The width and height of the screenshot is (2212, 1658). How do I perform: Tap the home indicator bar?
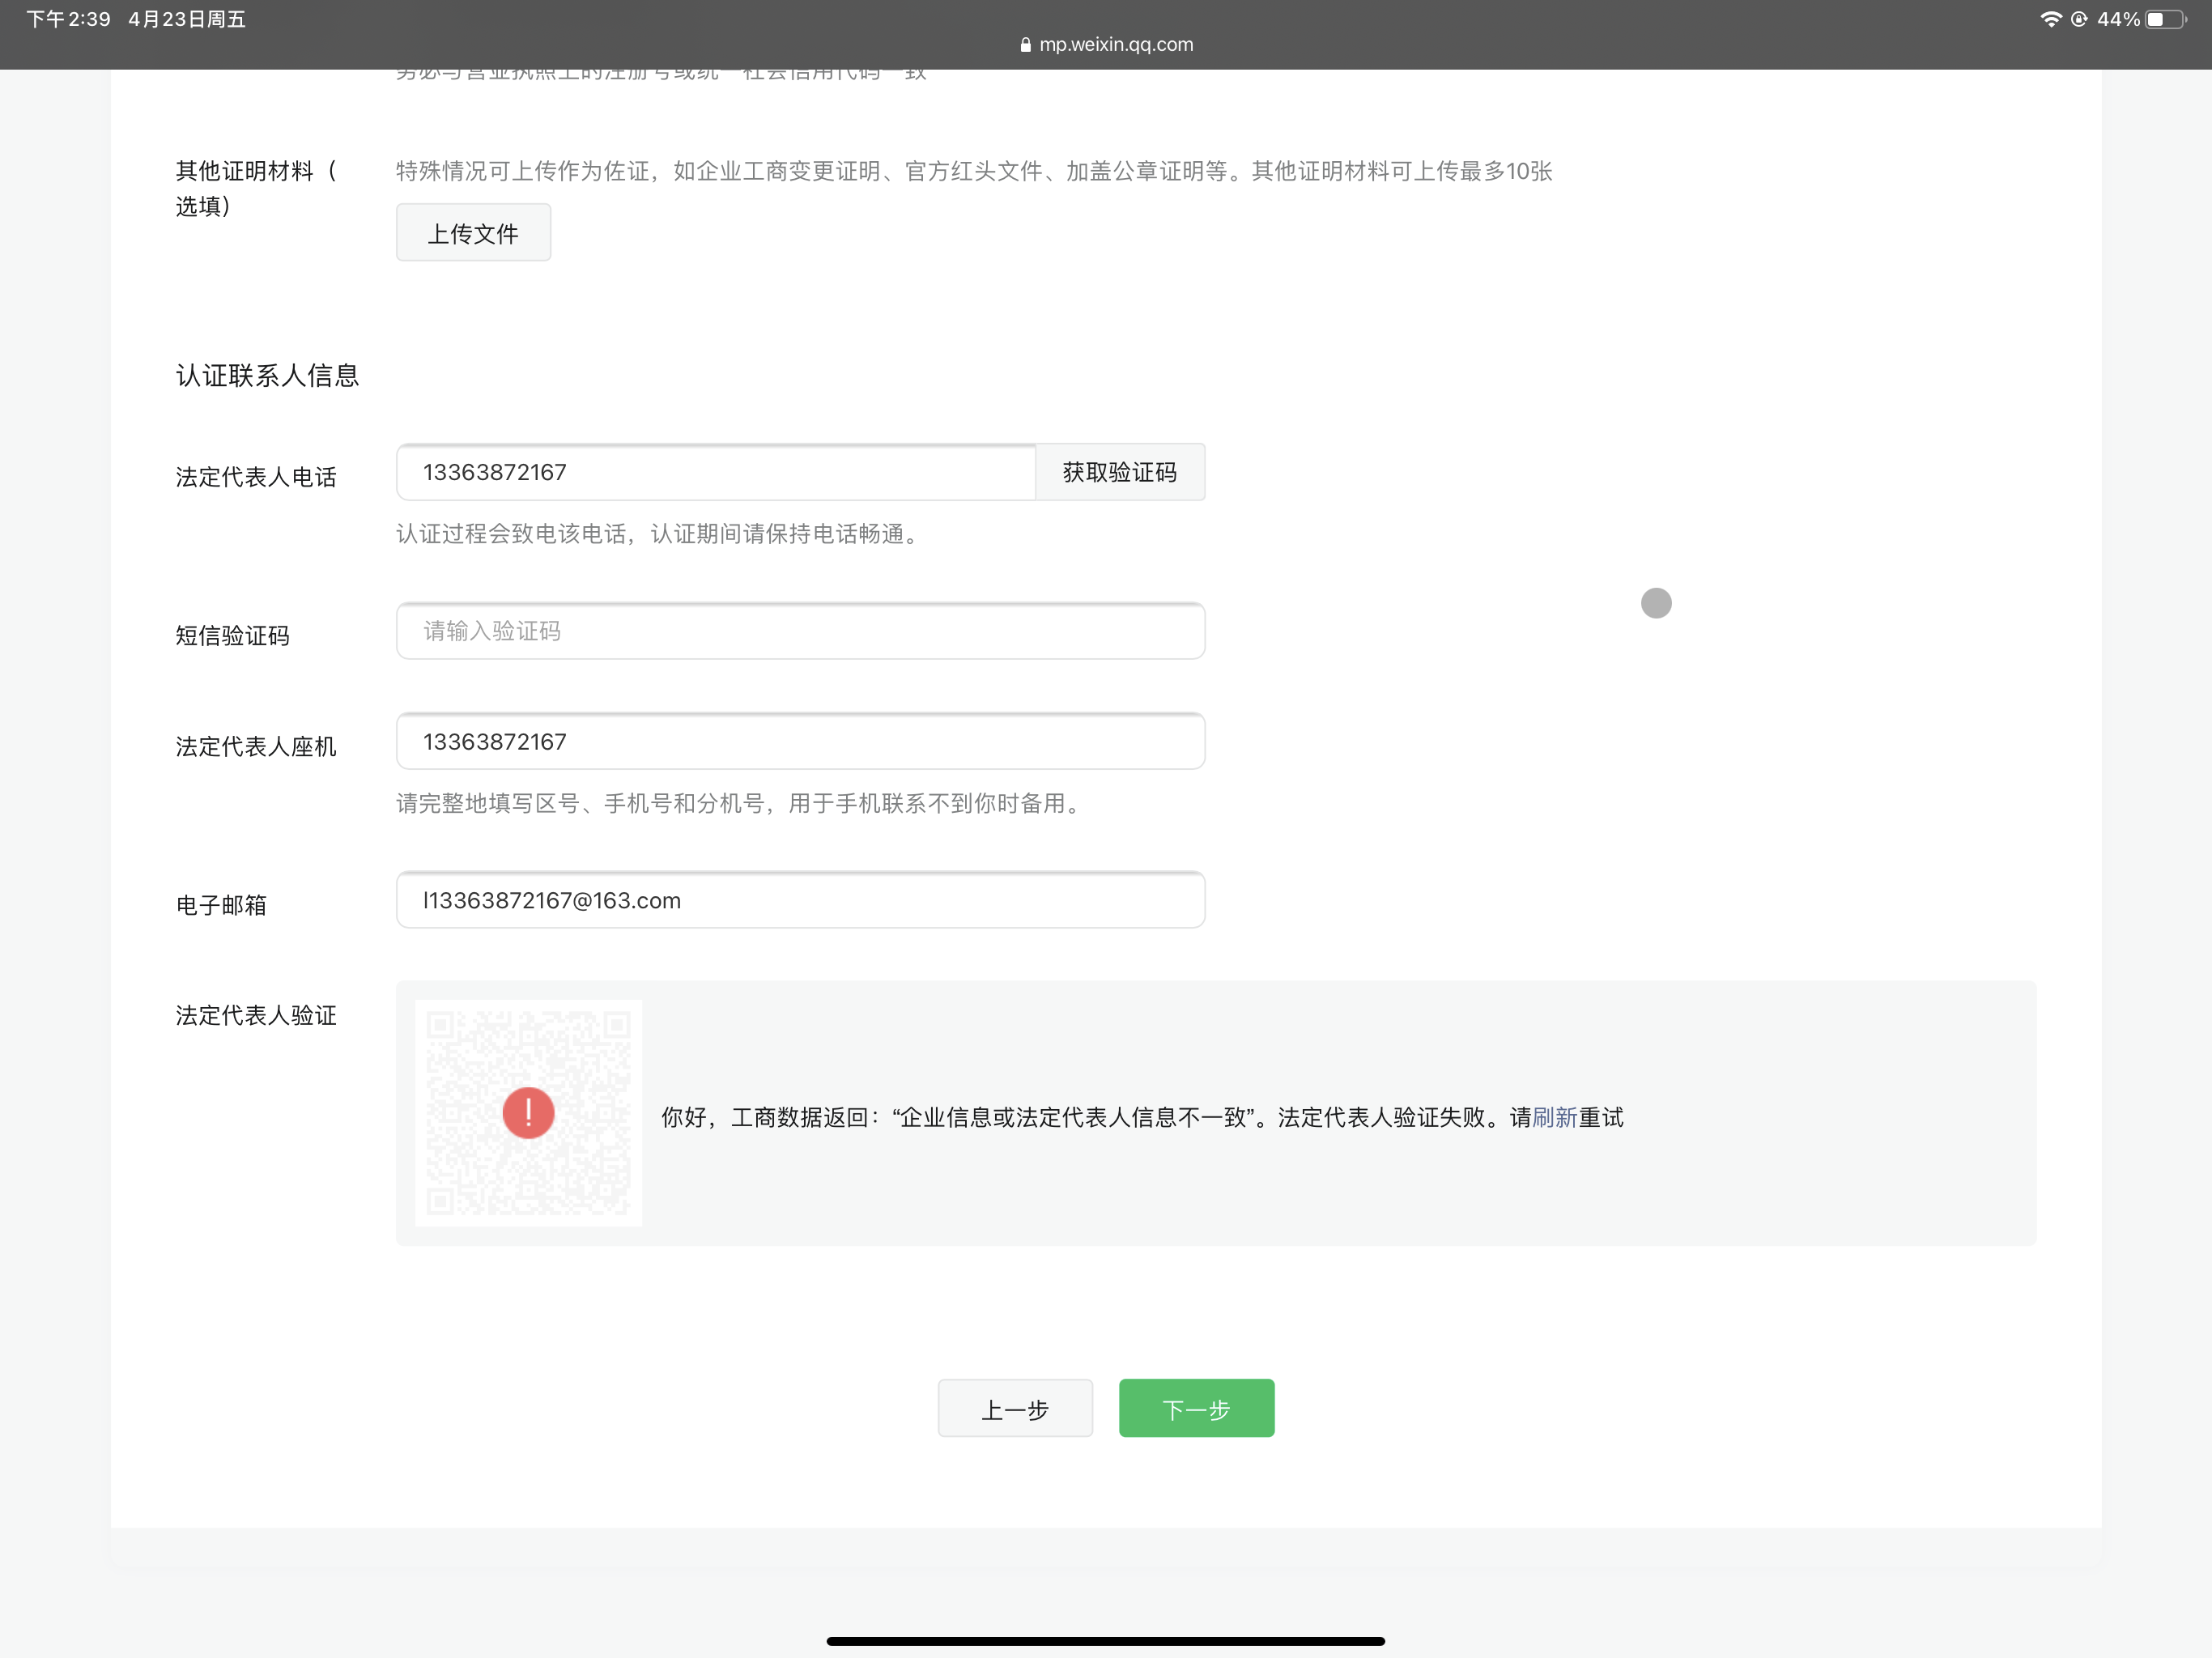(1105, 1640)
